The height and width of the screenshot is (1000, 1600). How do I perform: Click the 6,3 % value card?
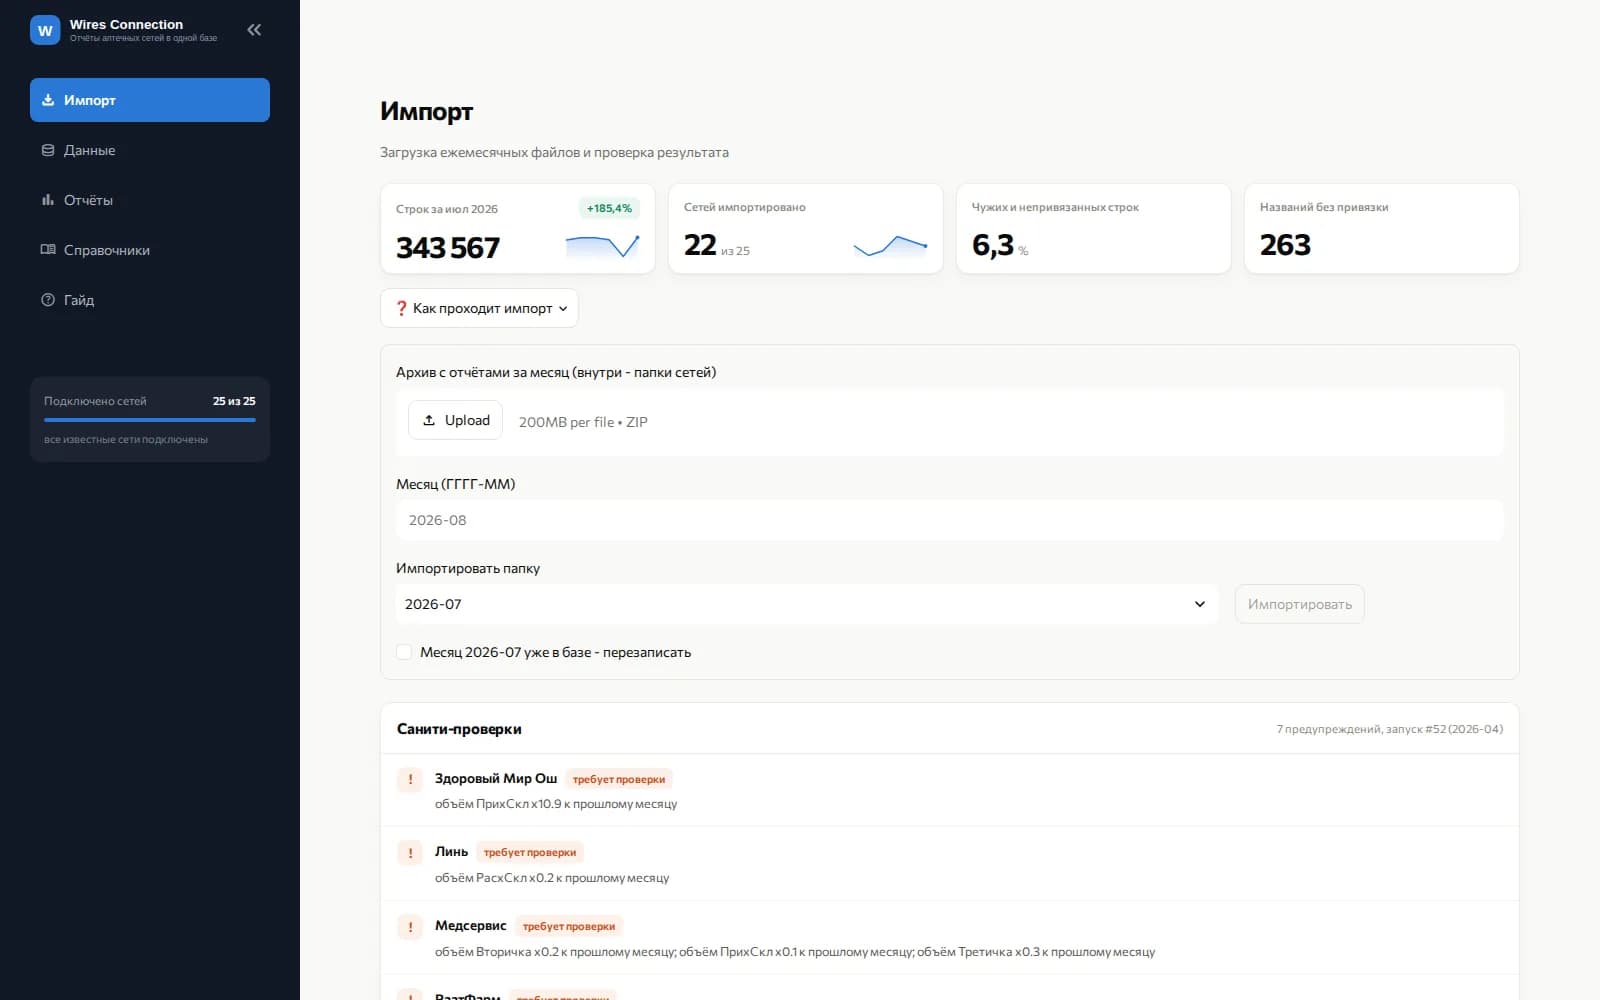(1094, 228)
